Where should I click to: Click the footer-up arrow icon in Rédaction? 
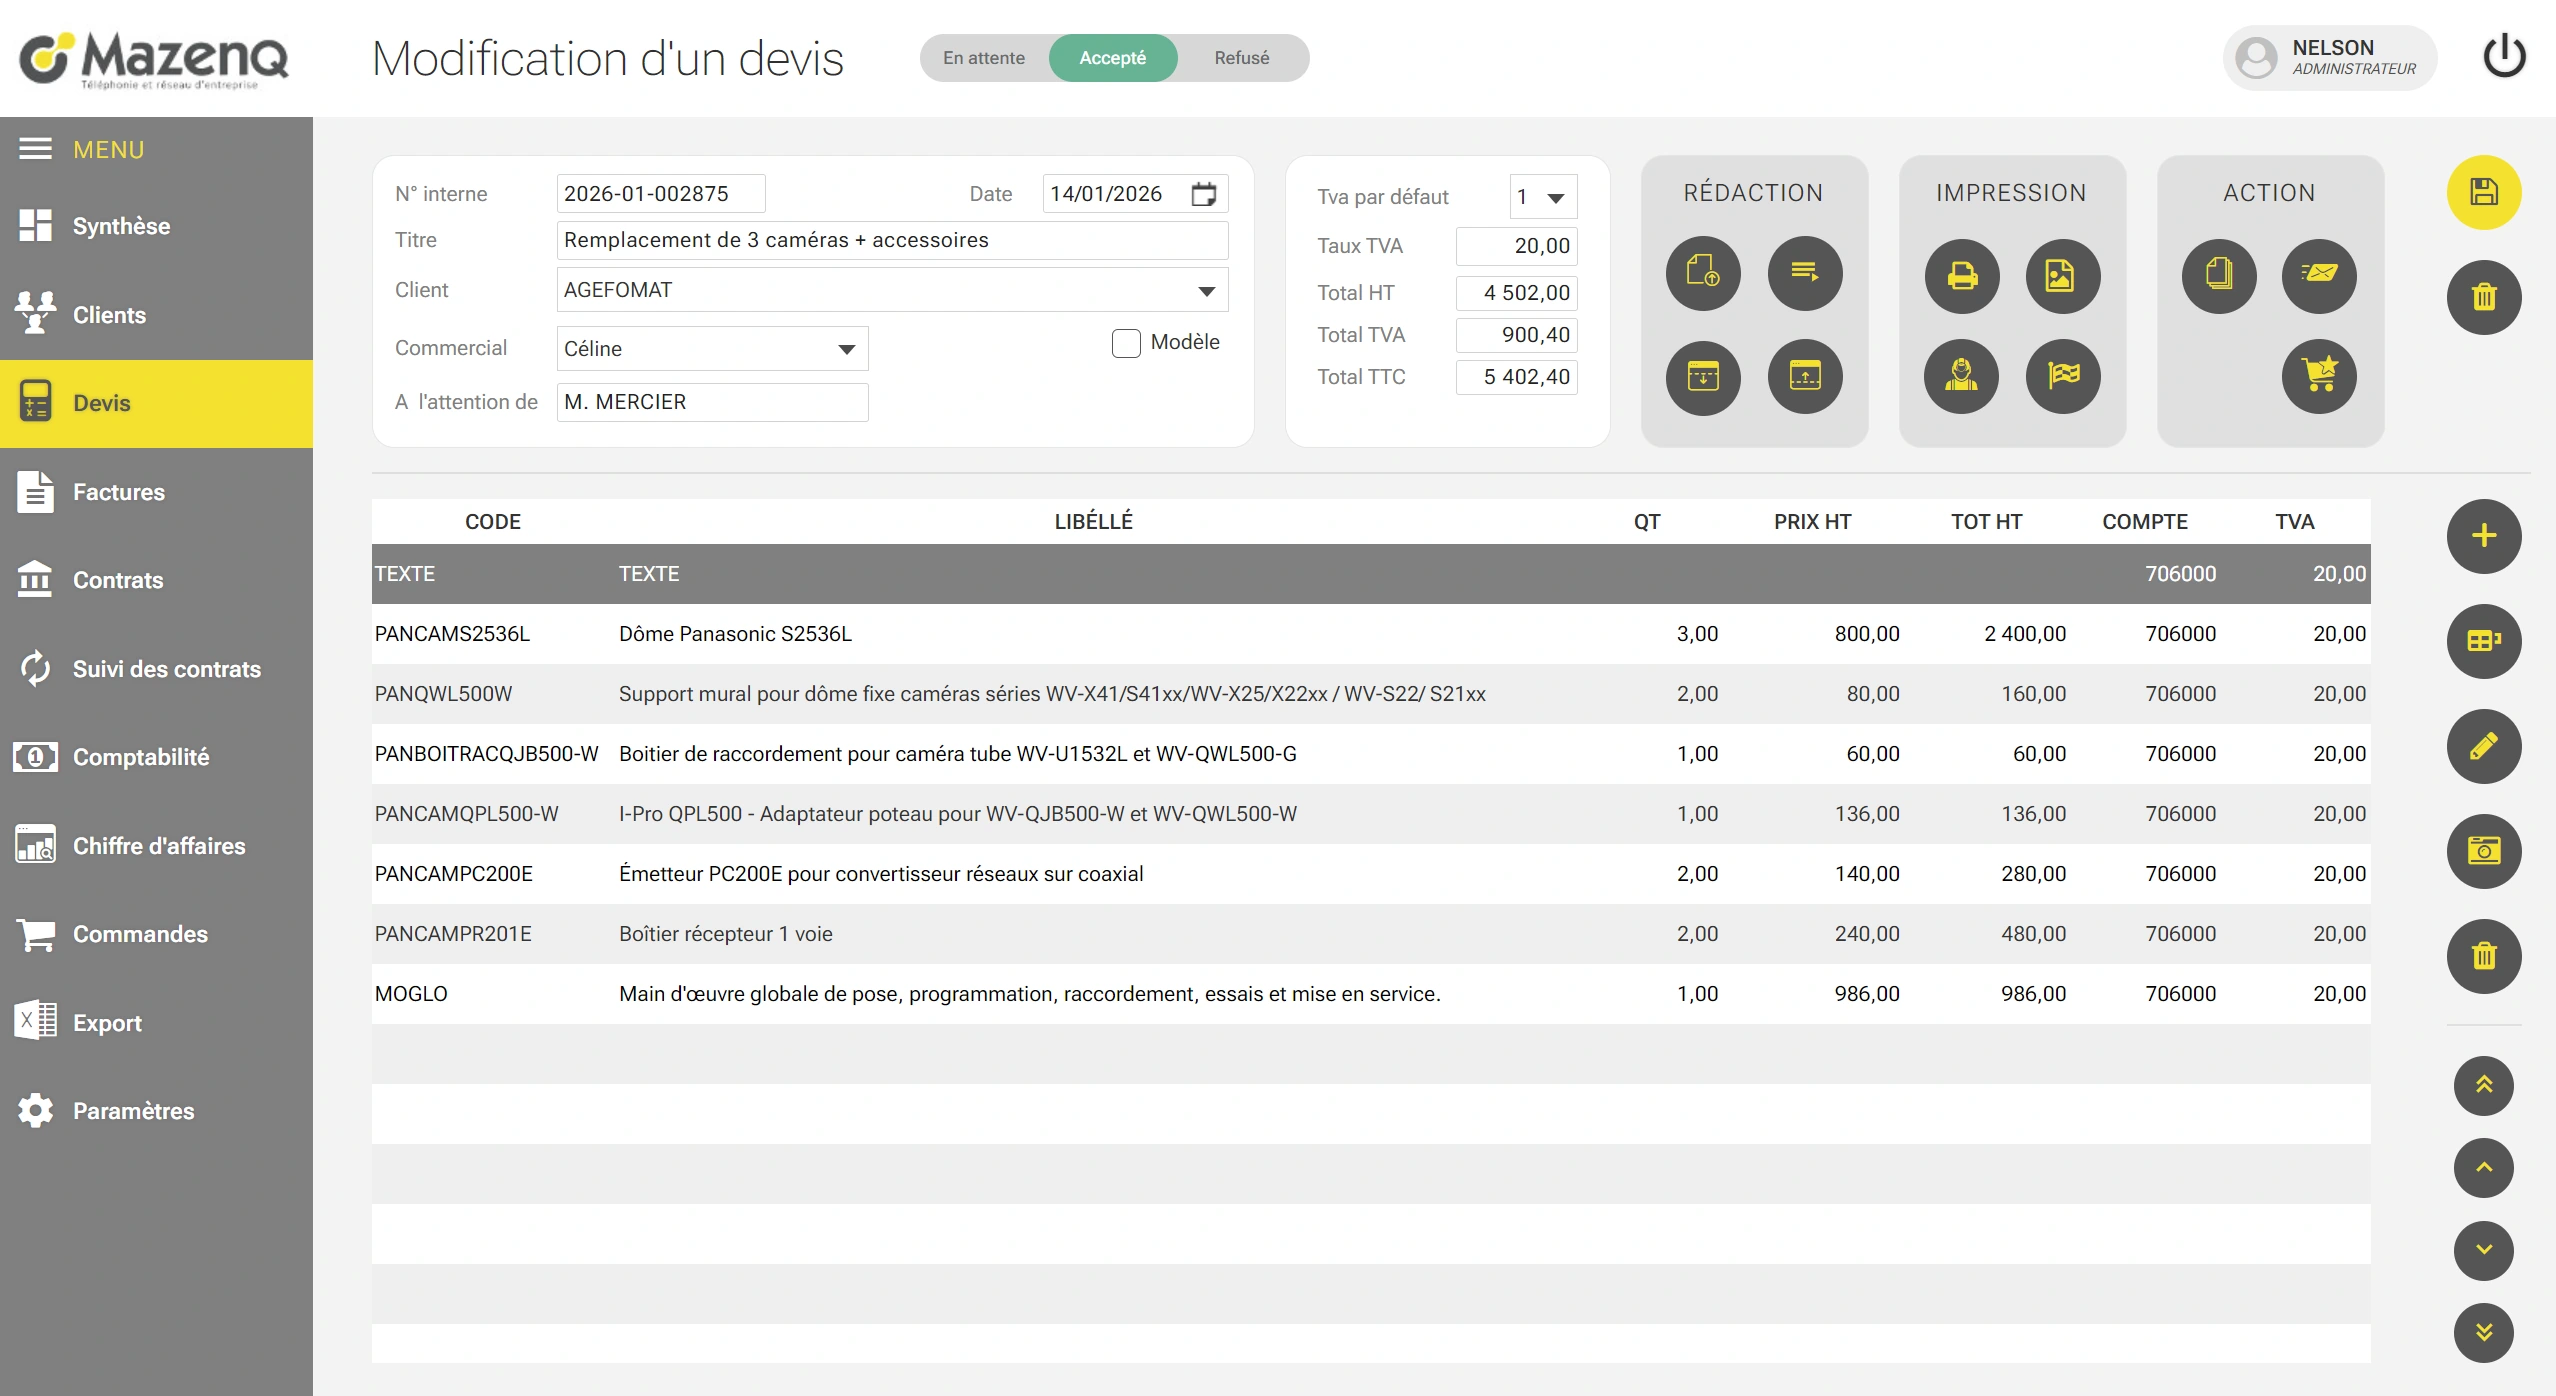[1805, 376]
